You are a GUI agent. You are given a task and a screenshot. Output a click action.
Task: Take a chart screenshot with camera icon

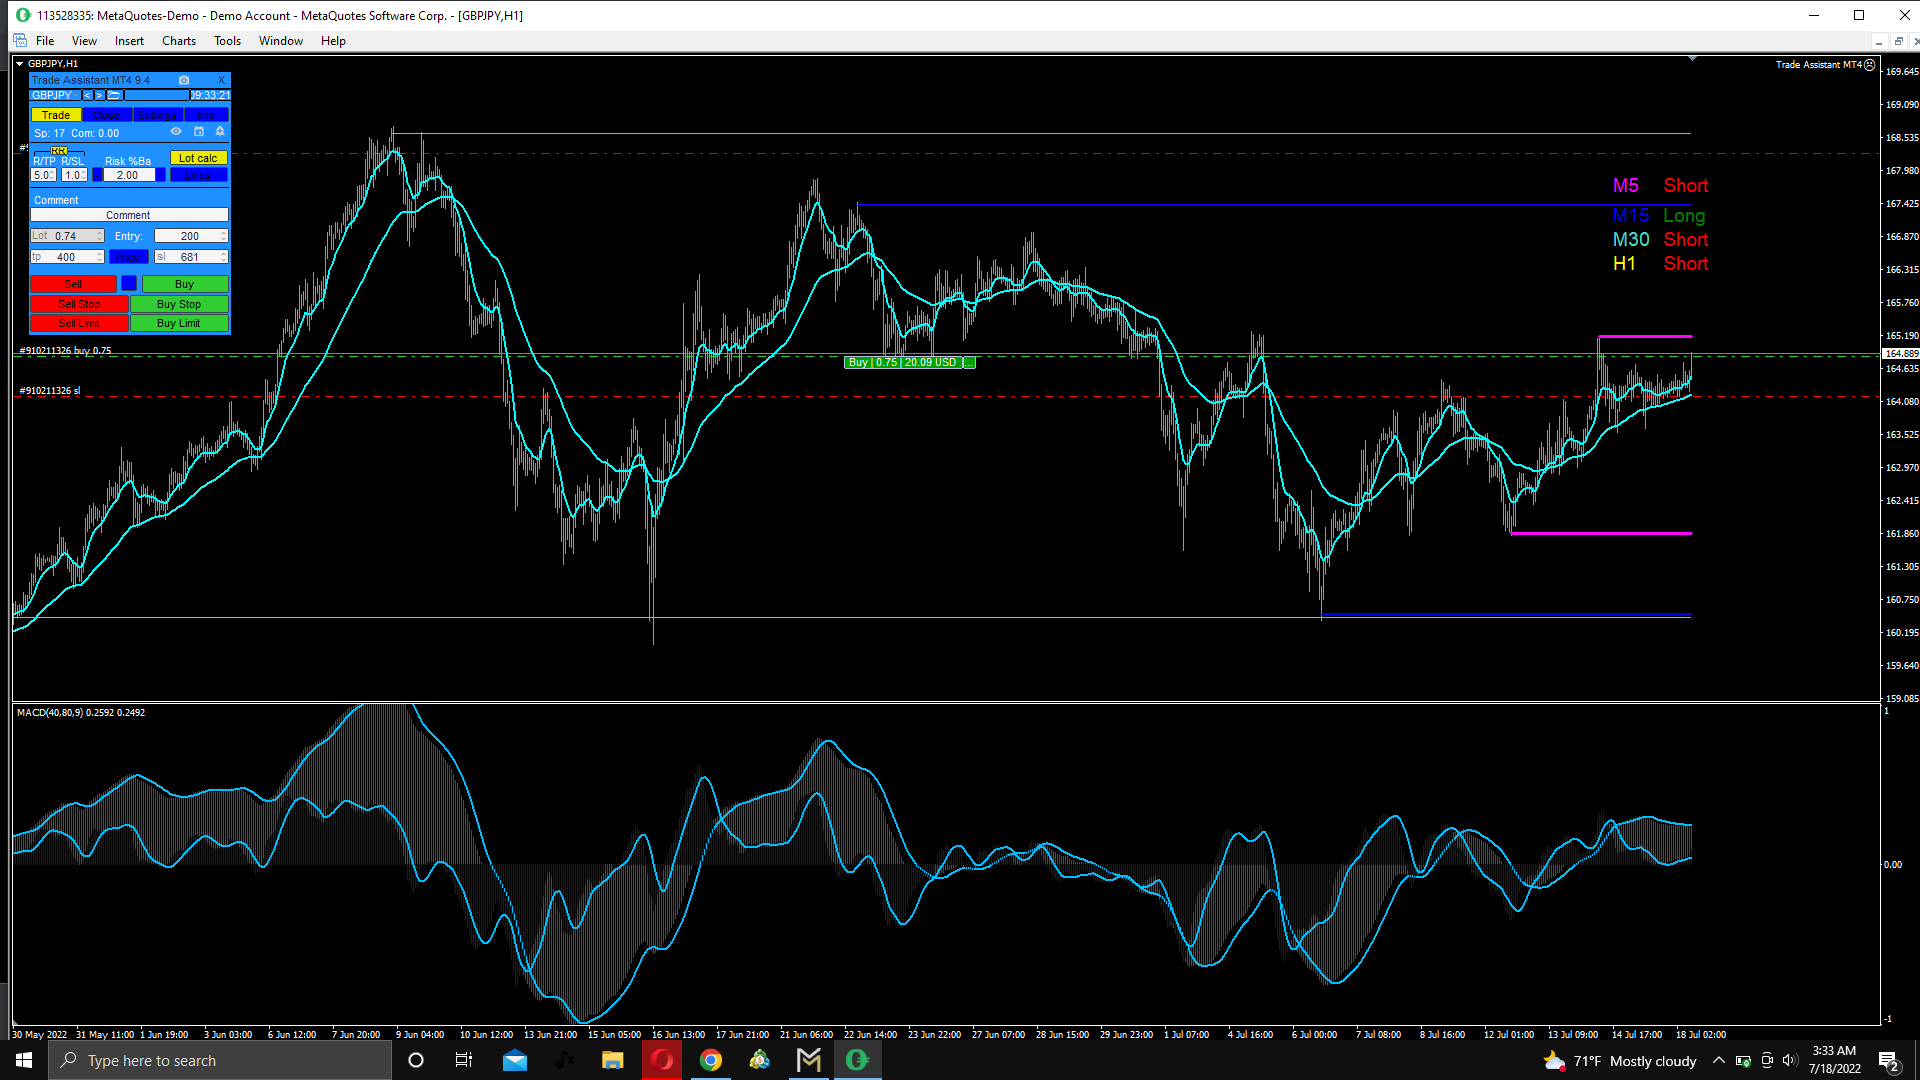pos(184,80)
